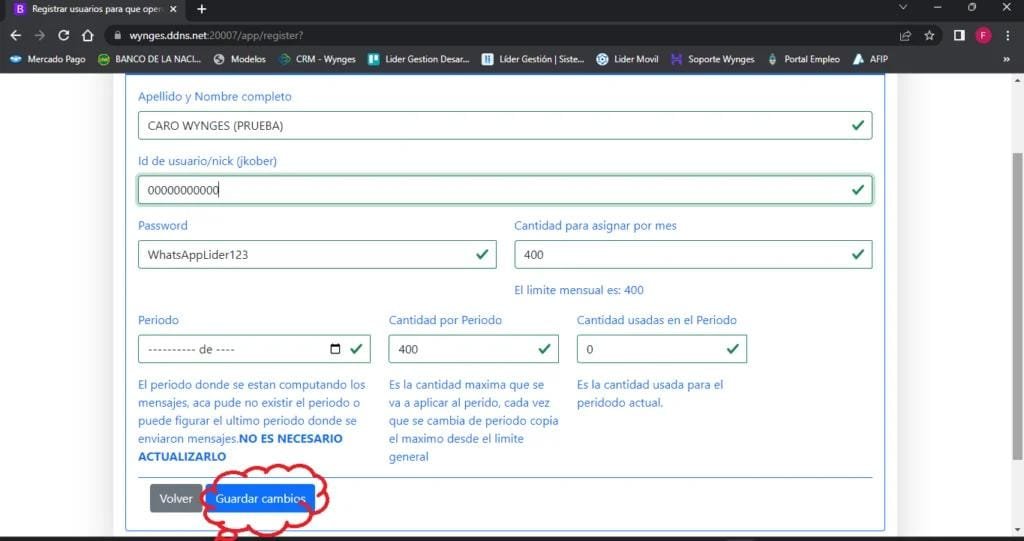1024x541 pixels.
Task: Click the home icon in the toolbar
Action: (88, 35)
